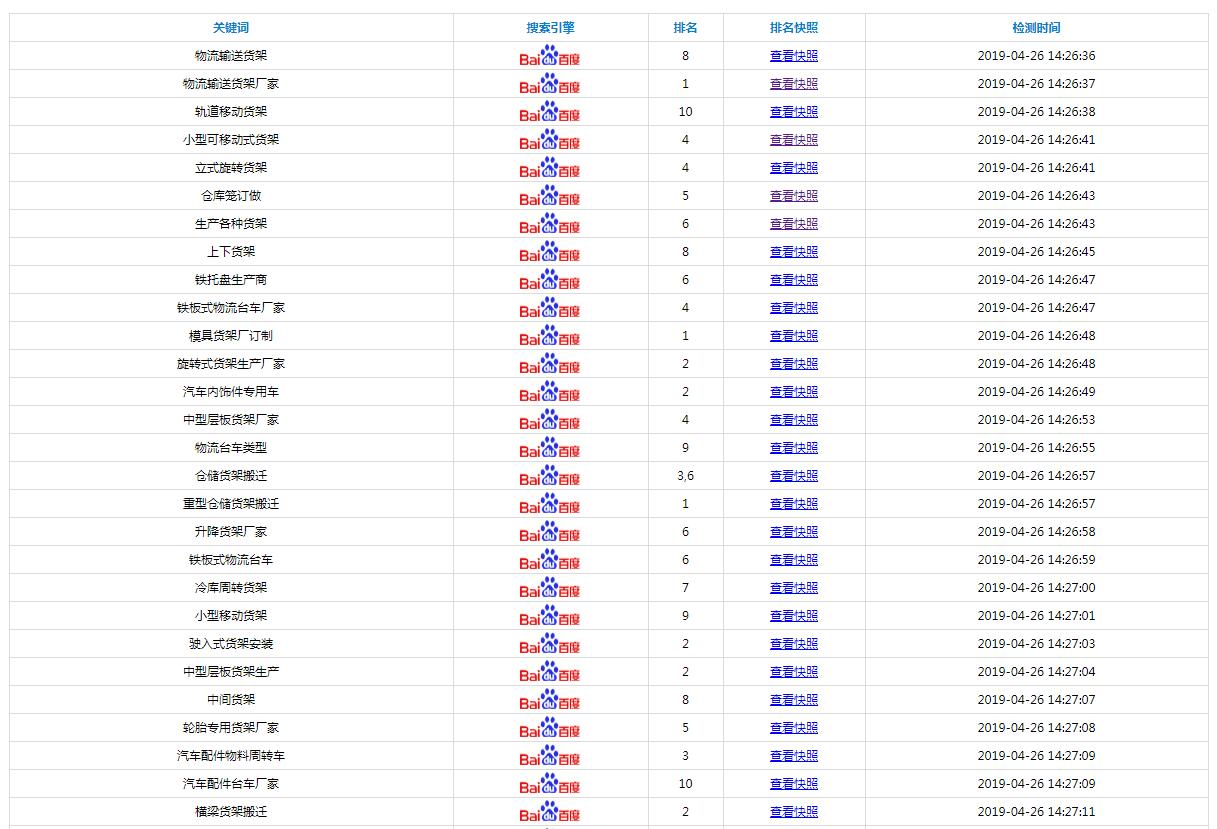Click the keyword 旋转式货架生产厂家
The width and height of the screenshot is (1217, 829).
point(231,364)
